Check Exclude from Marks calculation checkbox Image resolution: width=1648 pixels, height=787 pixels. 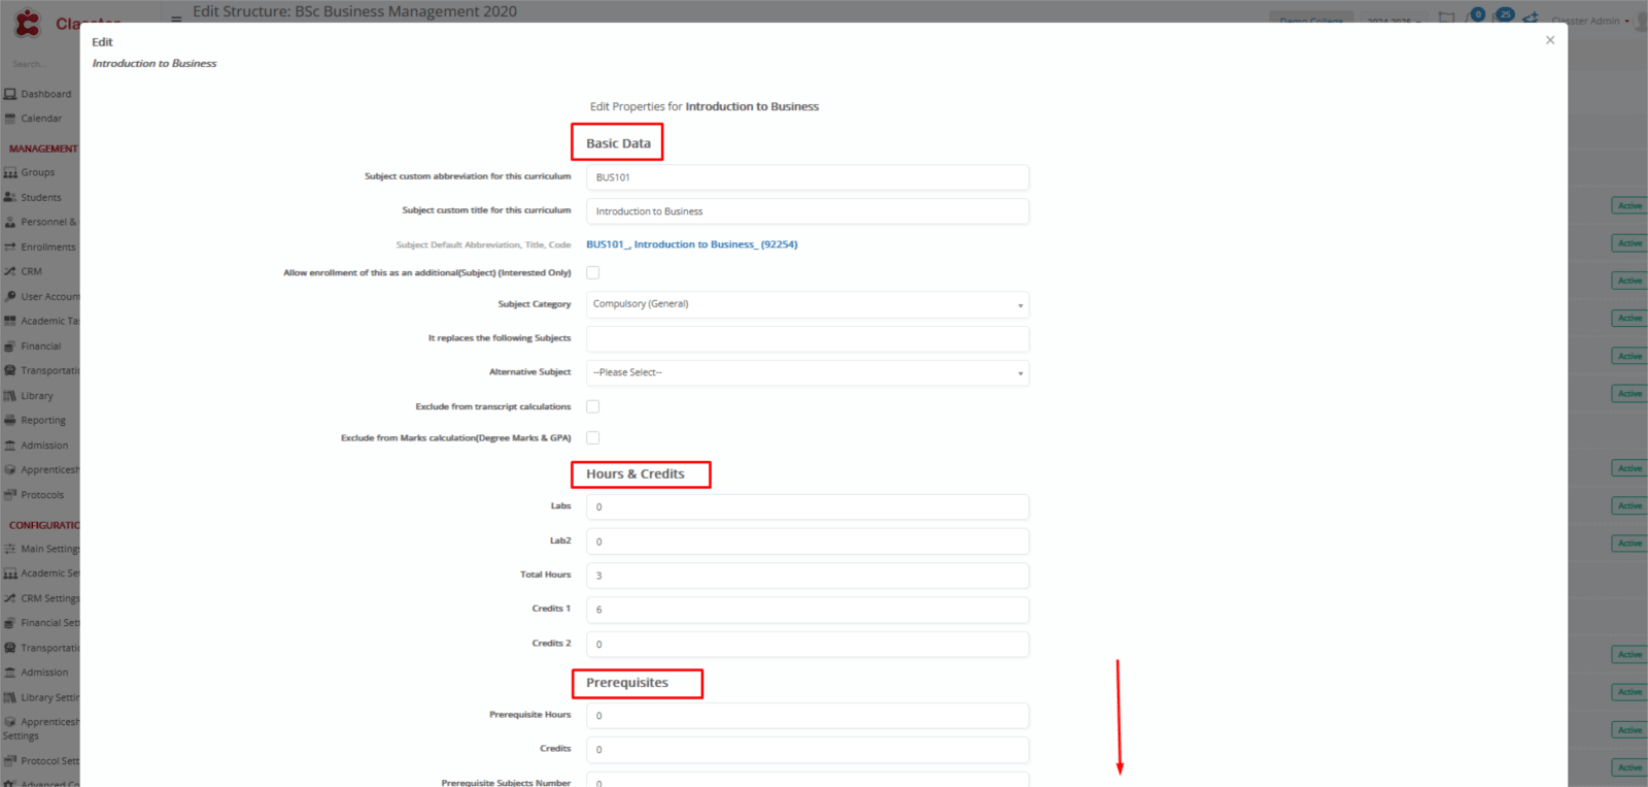pyautogui.click(x=593, y=437)
